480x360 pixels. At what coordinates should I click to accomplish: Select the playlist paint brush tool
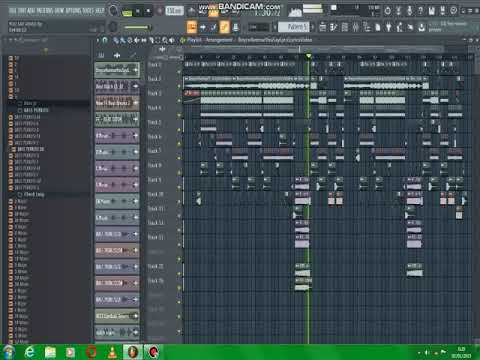(x=122, y=40)
